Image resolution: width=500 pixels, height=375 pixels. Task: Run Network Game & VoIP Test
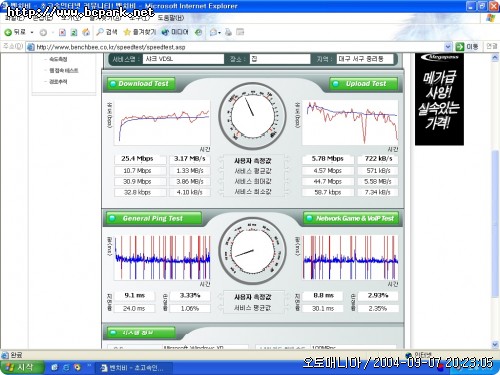[351, 218]
